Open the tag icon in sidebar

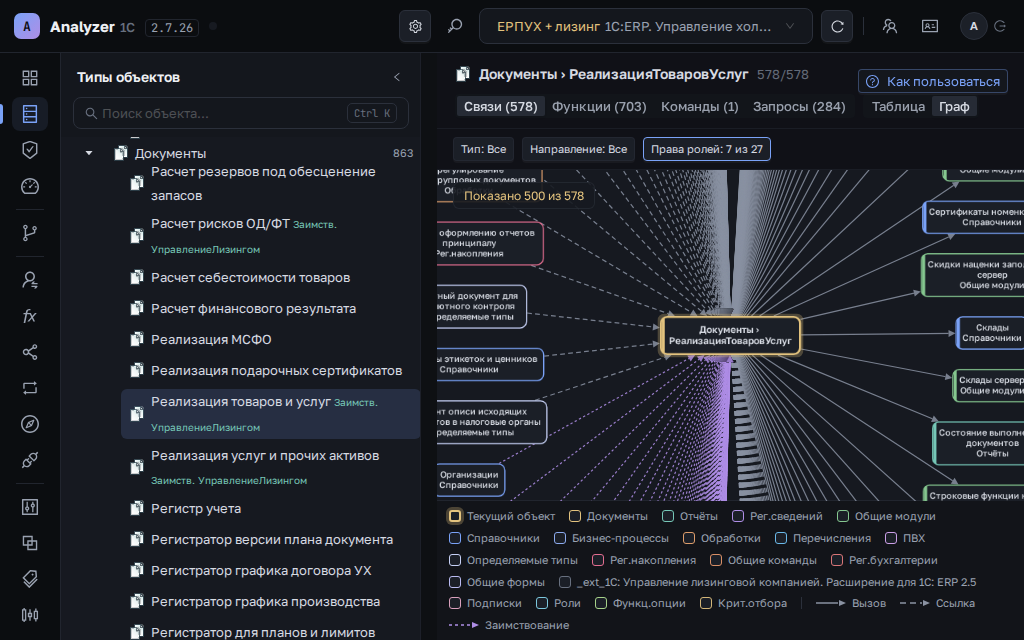(x=30, y=579)
